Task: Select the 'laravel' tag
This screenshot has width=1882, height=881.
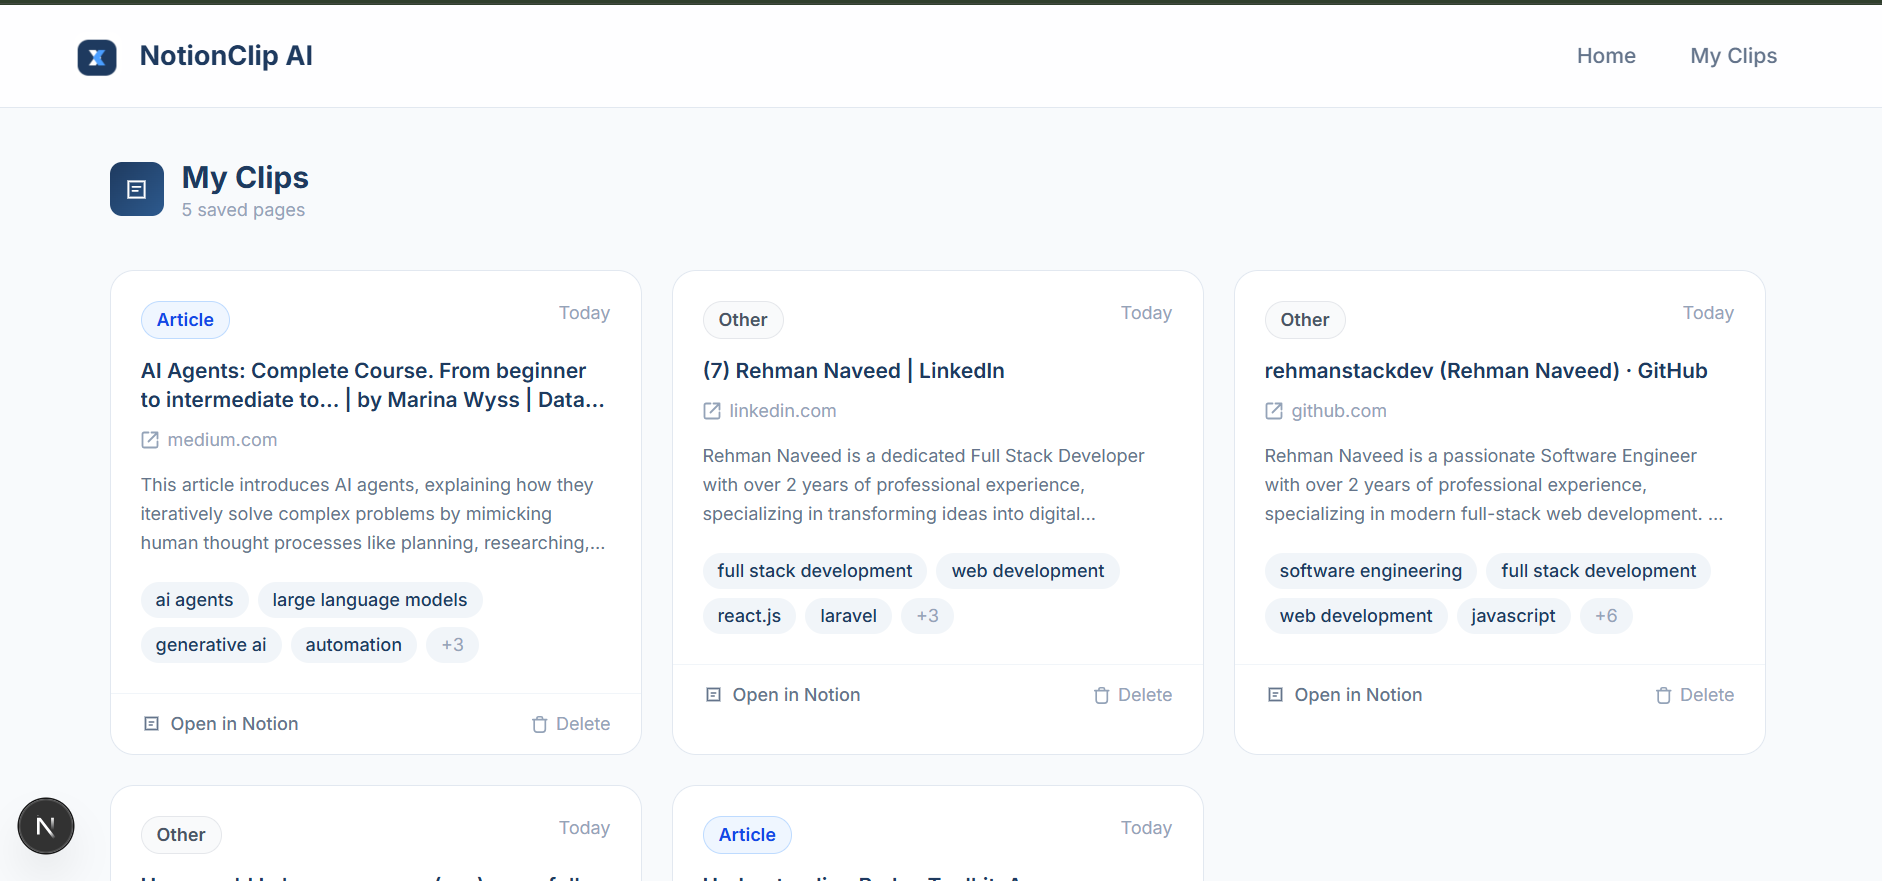Action: [x=848, y=616]
